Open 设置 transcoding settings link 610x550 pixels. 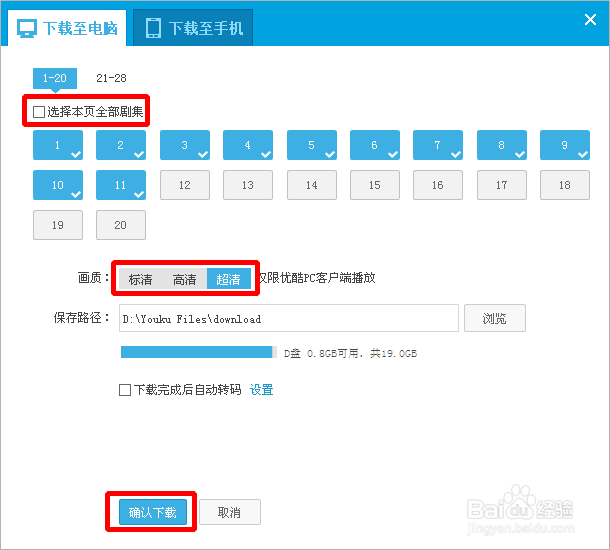click(261, 390)
